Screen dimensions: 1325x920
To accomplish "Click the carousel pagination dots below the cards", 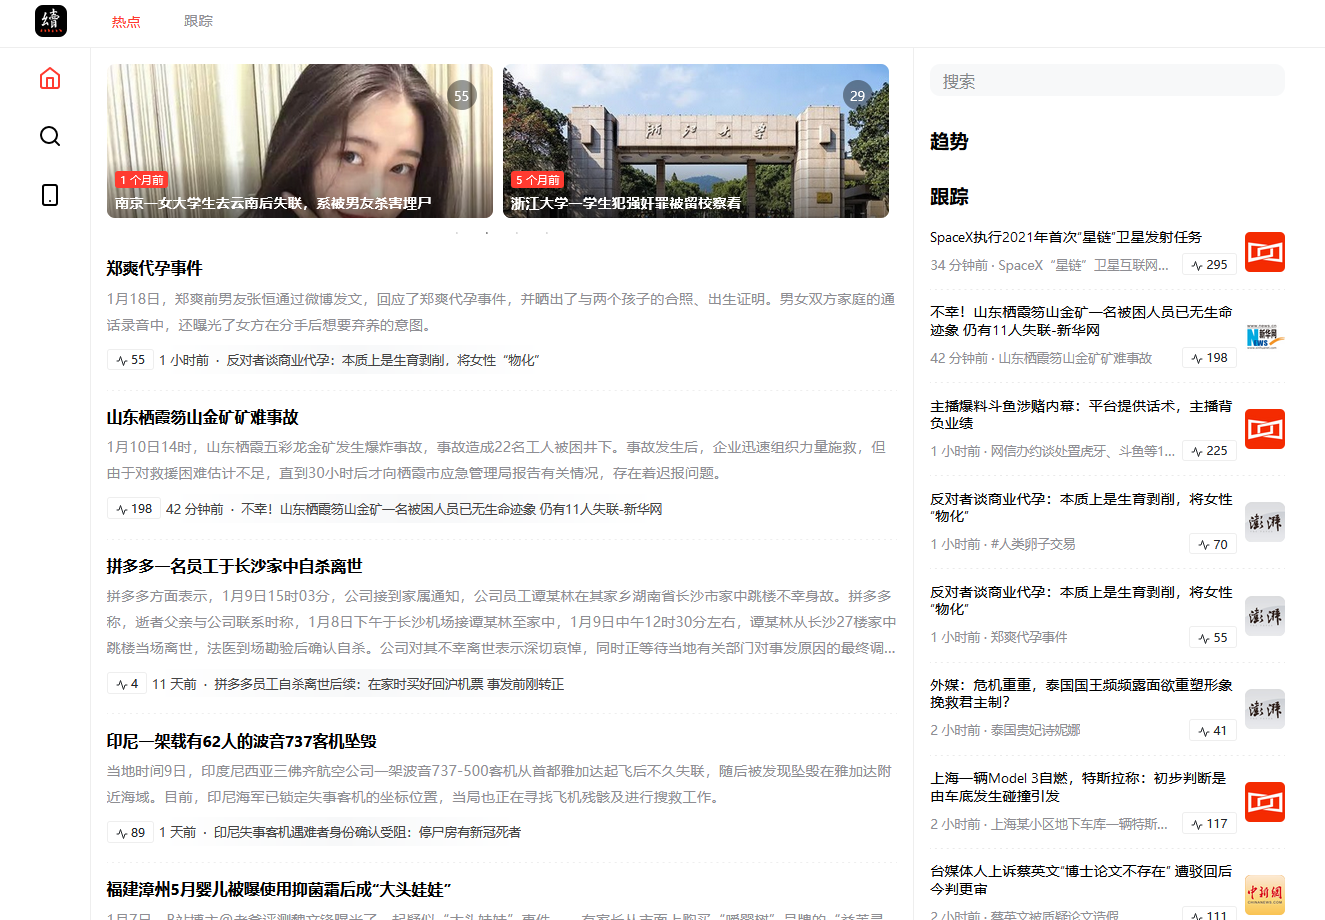I will point(502,233).
